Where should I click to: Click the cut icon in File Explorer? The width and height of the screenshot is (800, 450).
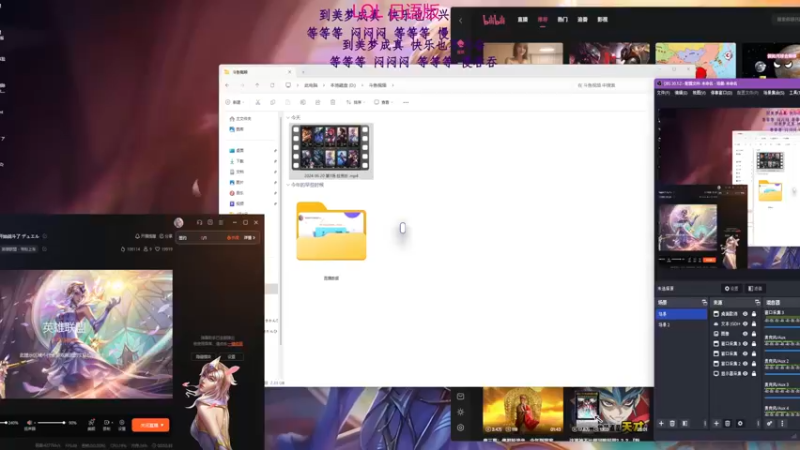[258, 102]
